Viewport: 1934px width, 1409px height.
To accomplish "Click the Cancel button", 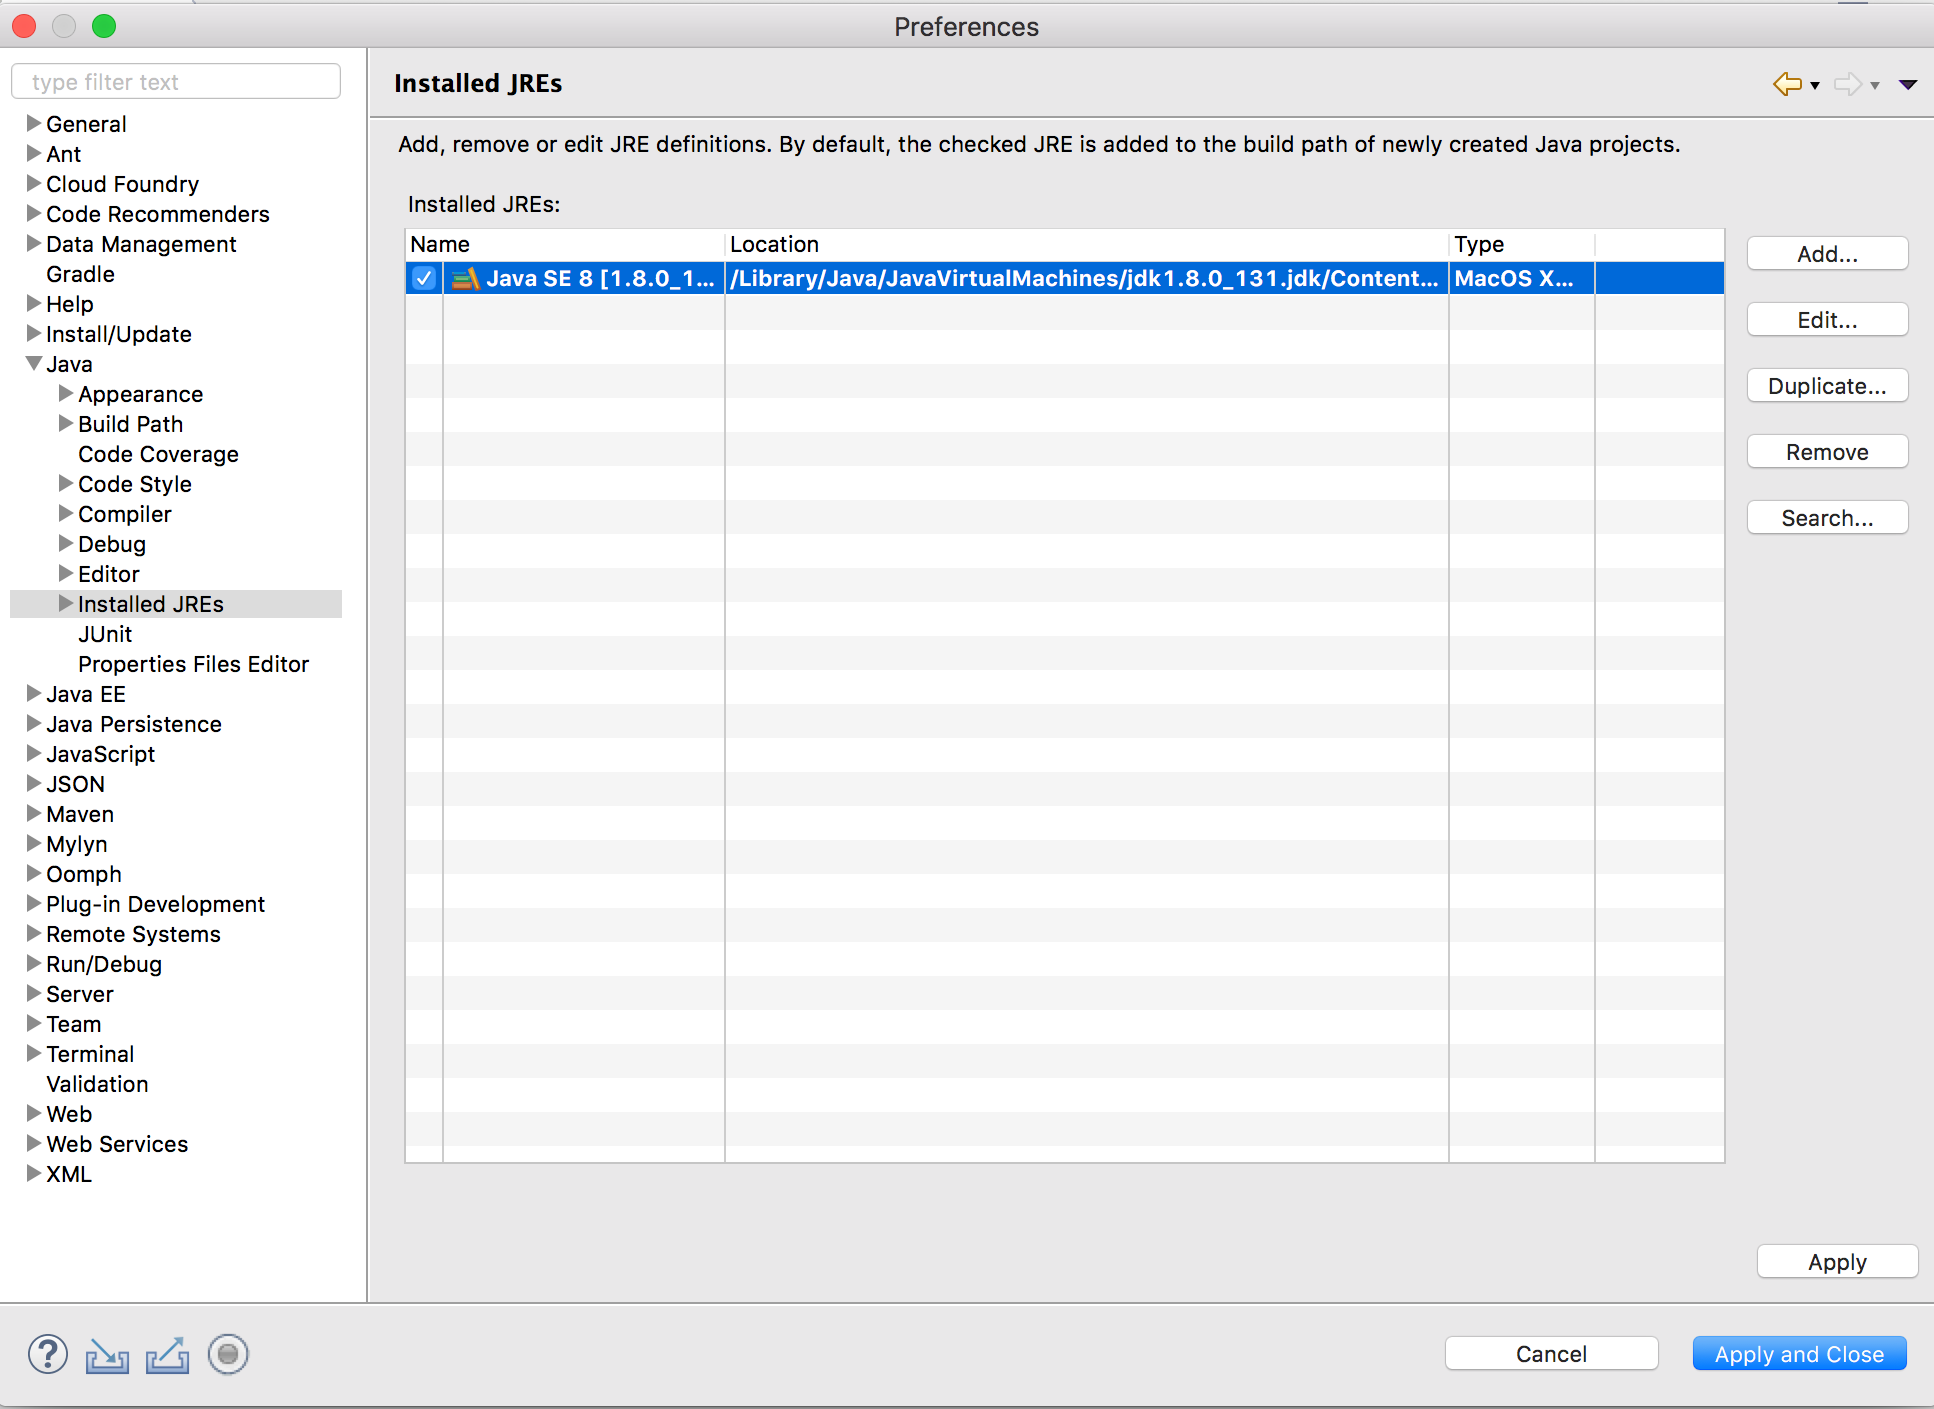I will tap(1551, 1354).
